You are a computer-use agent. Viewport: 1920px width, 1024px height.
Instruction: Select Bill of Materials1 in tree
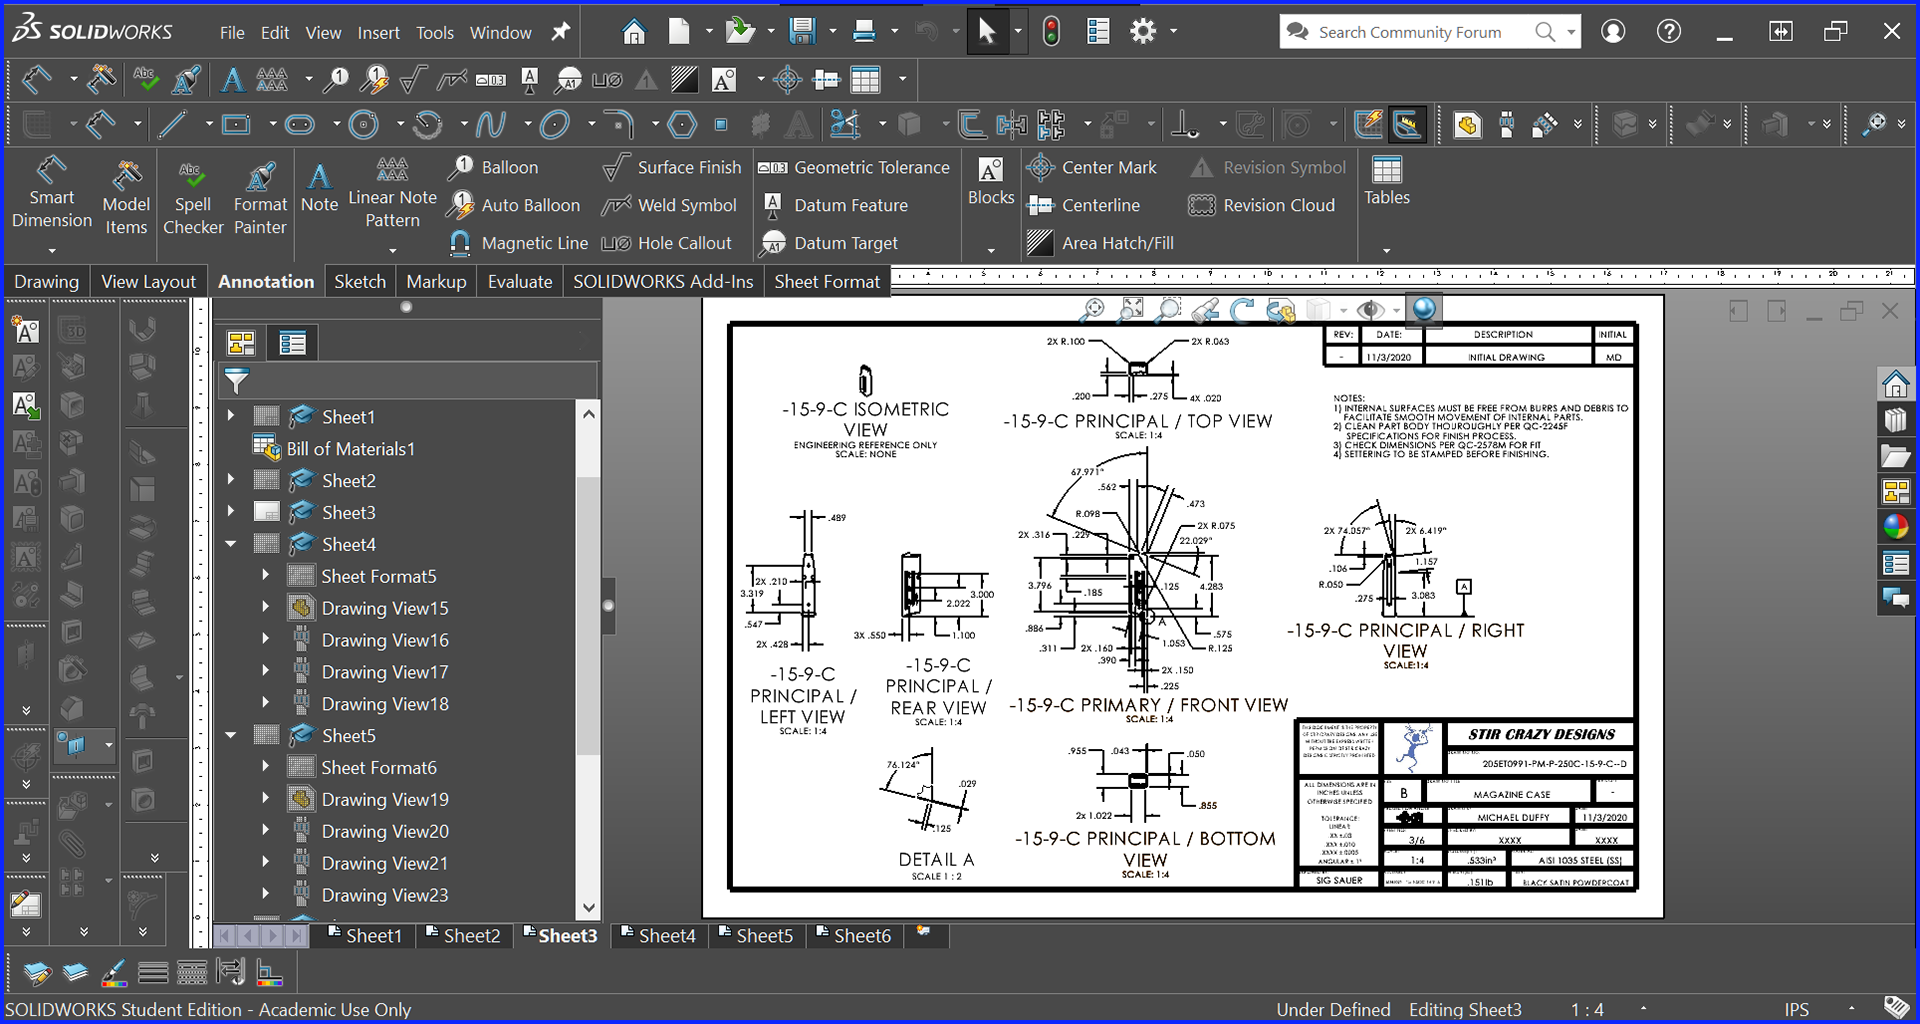[335, 448]
